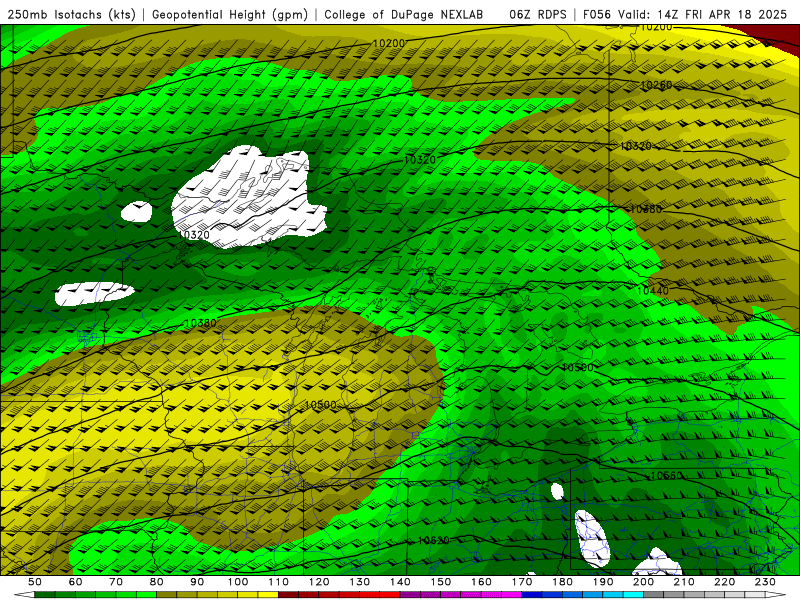The width and height of the screenshot is (800, 600).
Task: Click the "06Z RDPS" model run label
Action: (538, 14)
